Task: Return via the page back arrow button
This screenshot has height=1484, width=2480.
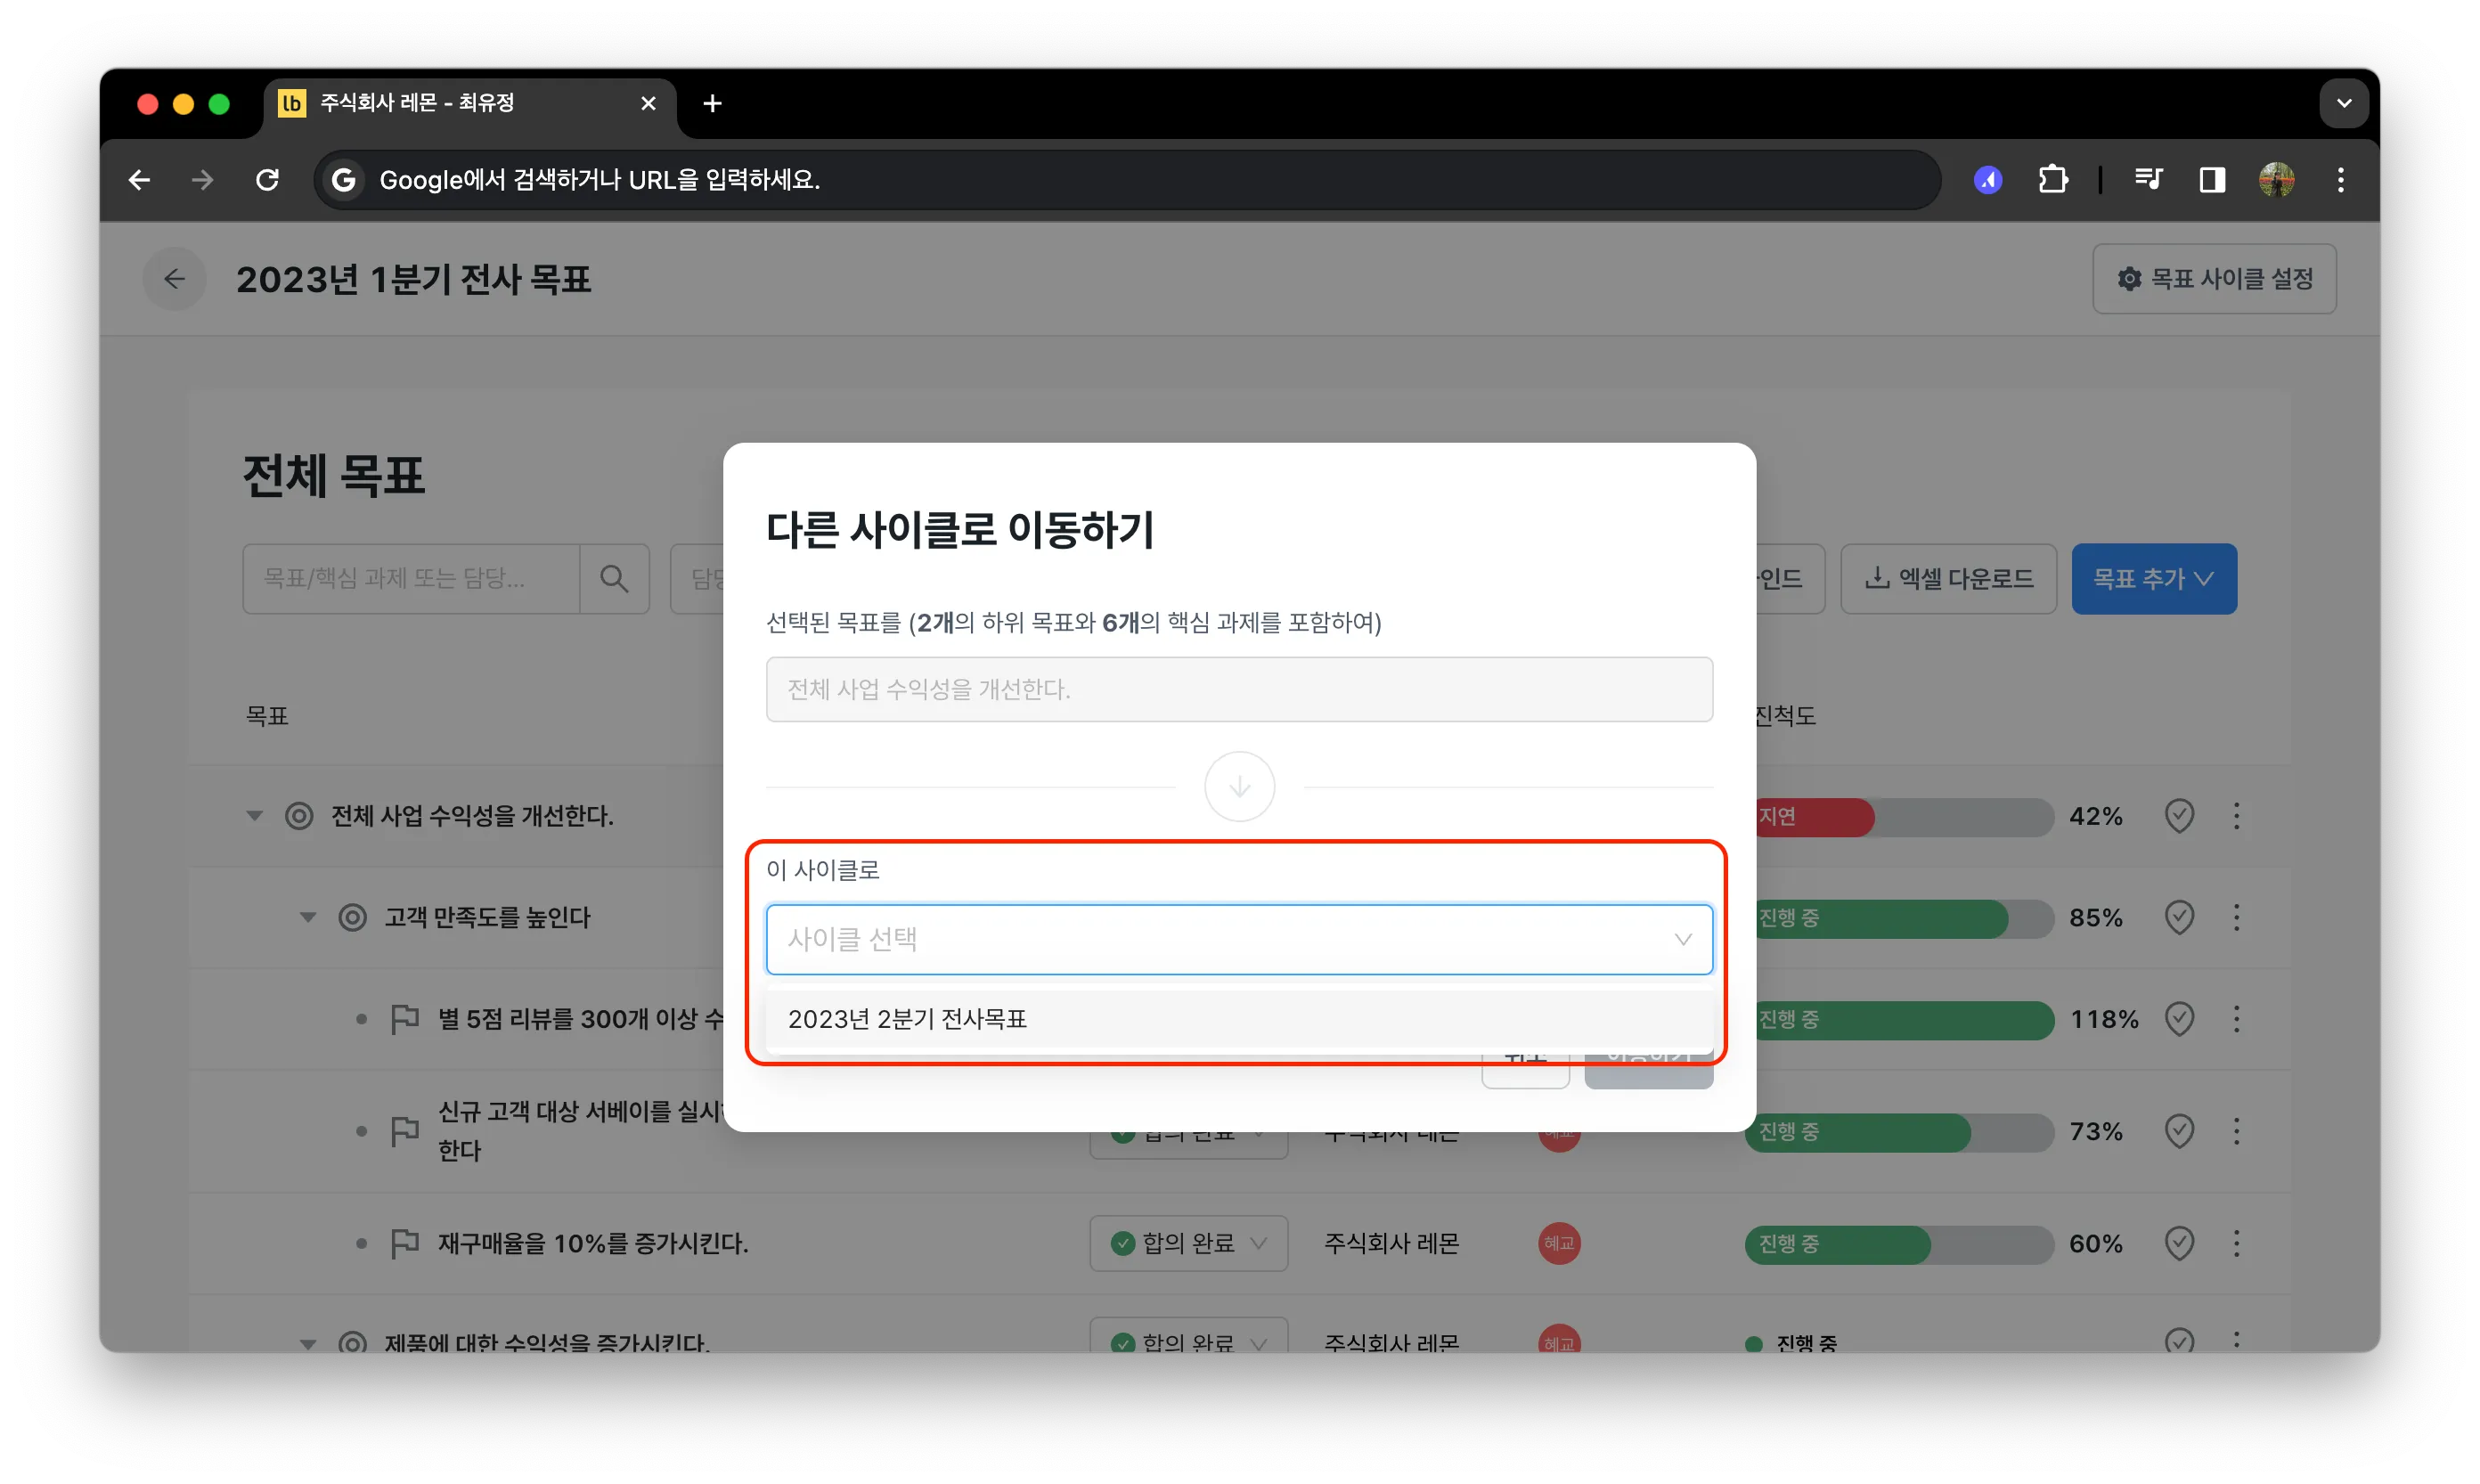Action: (175, 279)
